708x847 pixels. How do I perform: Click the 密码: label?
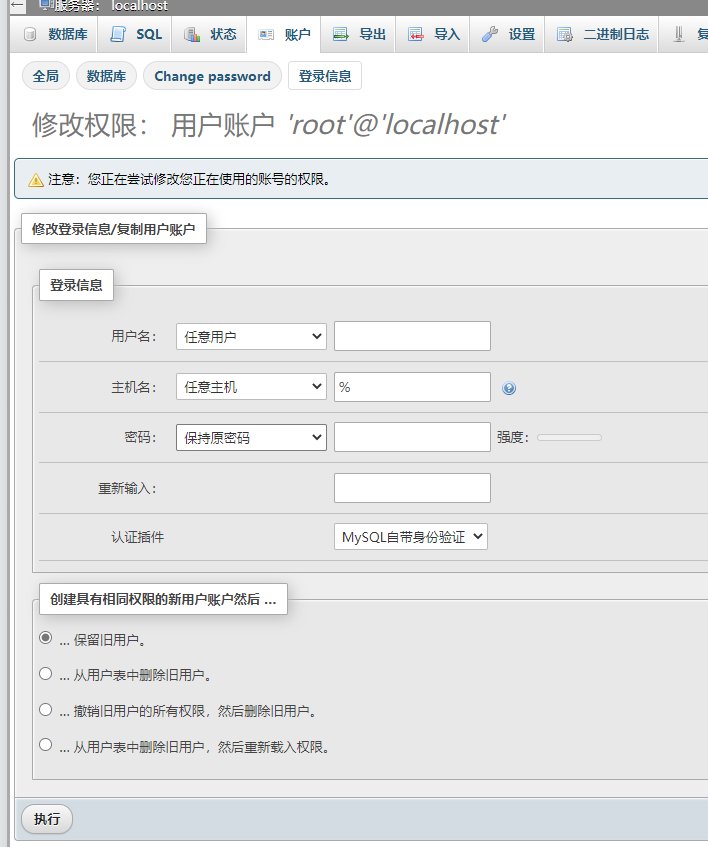[140, 437]
